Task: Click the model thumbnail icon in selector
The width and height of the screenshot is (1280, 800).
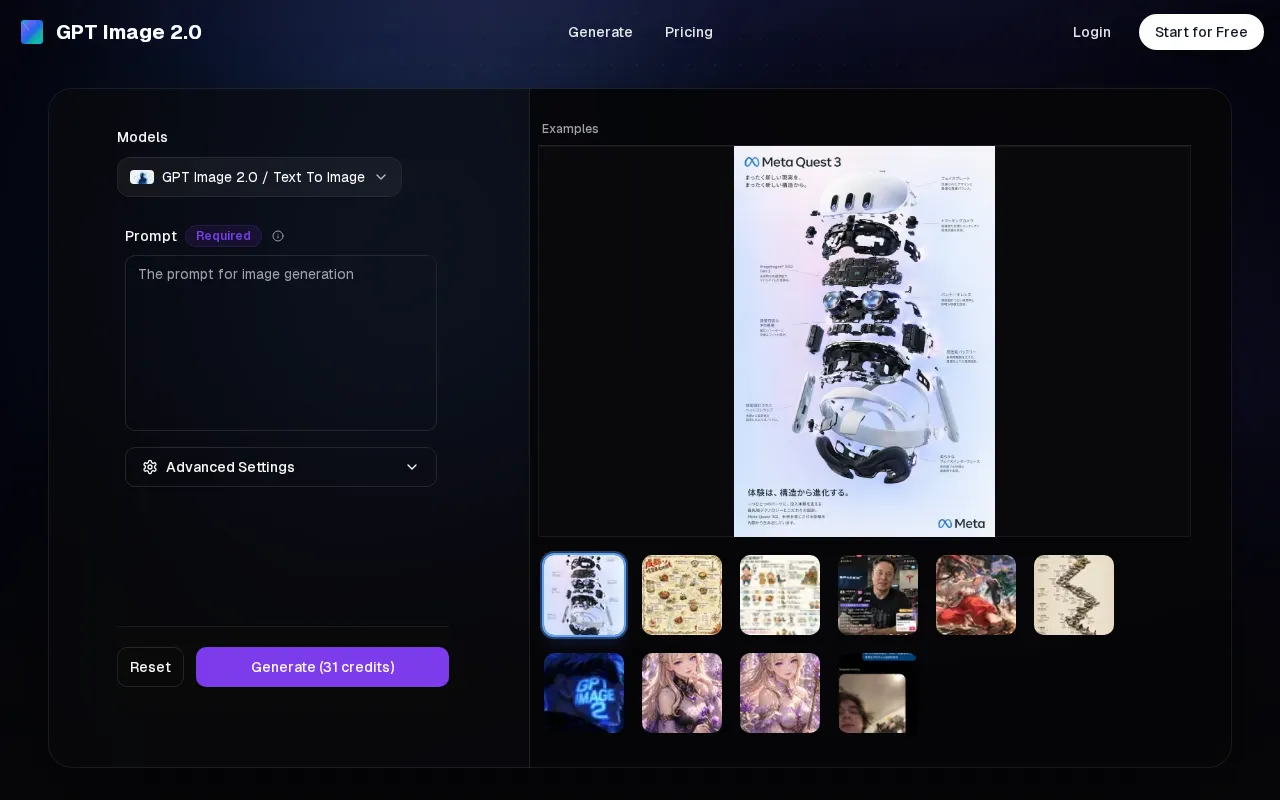Action: pos(142,177)
